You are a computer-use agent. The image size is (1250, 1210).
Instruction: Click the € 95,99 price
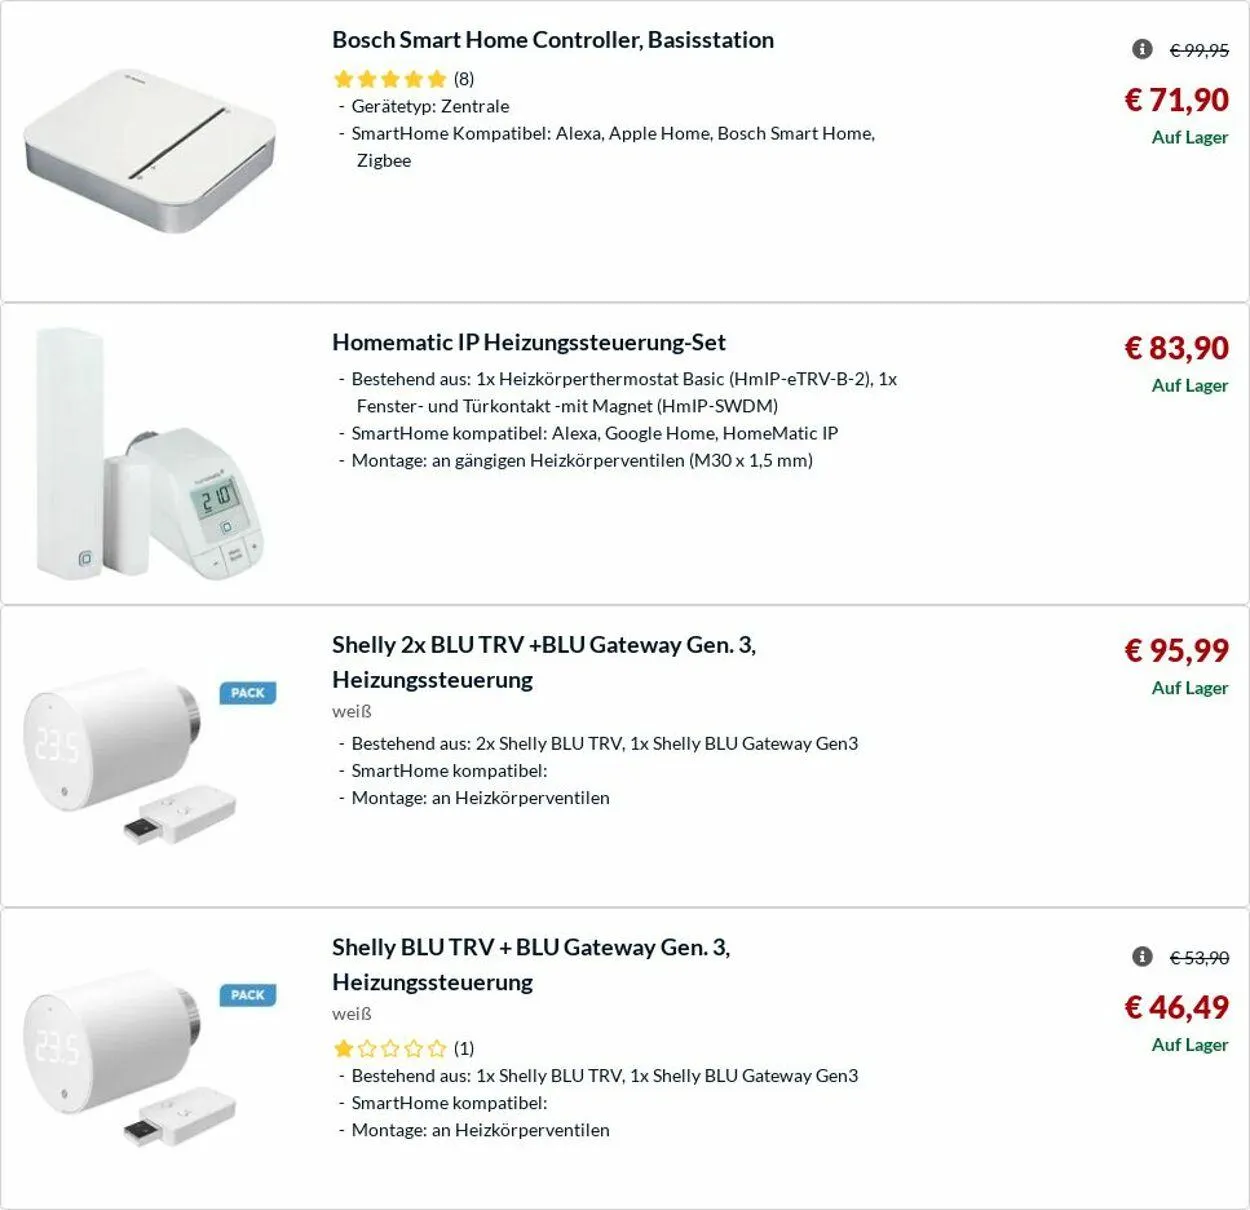(x=1176, y=651)
